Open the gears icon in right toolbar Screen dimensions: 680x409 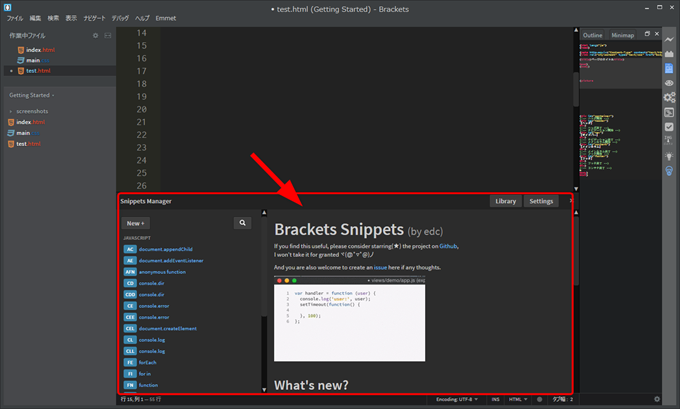pyautogui.click(x=669, y=98)
